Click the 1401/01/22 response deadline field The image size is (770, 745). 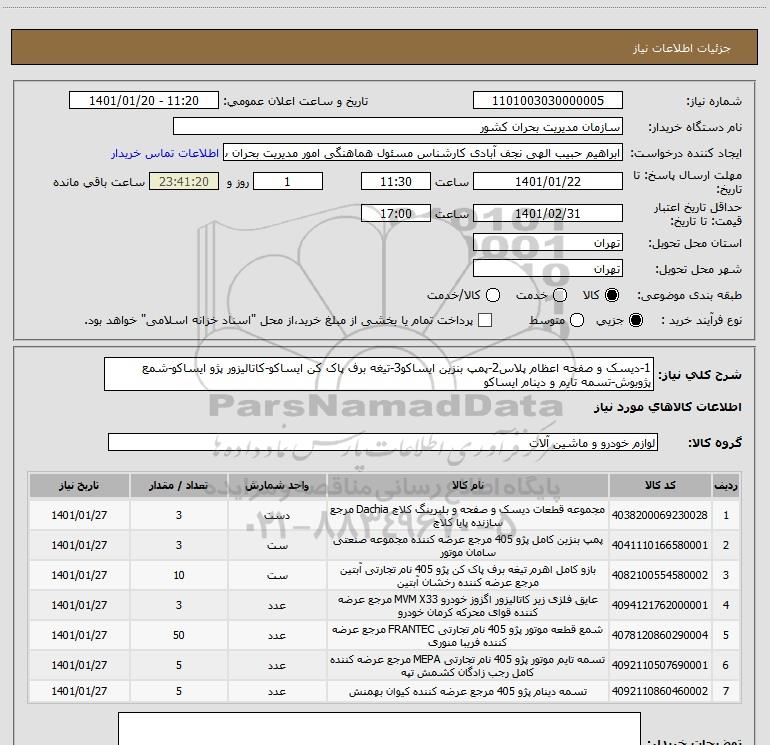tap(548, 182)
